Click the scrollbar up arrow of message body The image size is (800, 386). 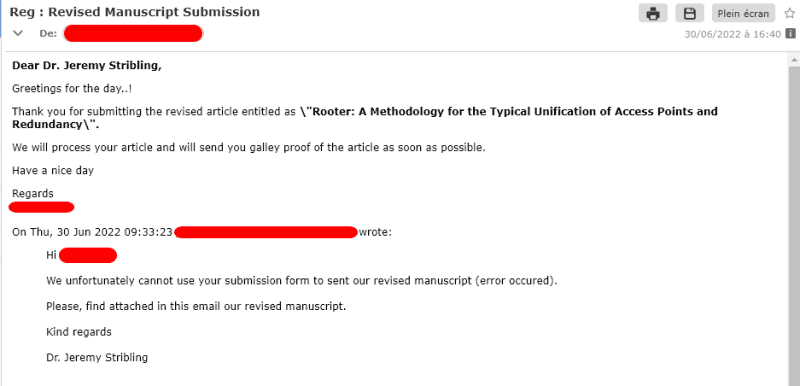point(794,59)
